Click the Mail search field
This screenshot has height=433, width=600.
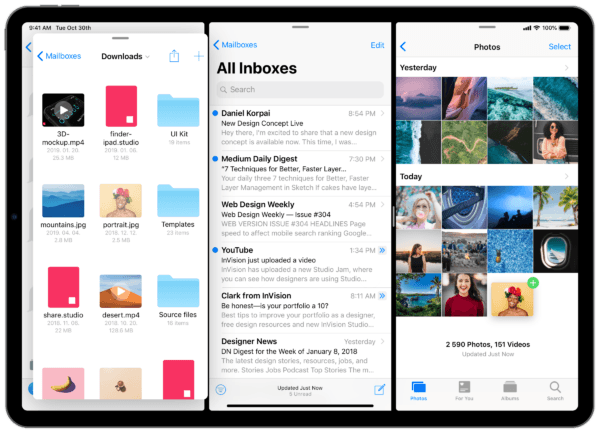tap(299, 89)
